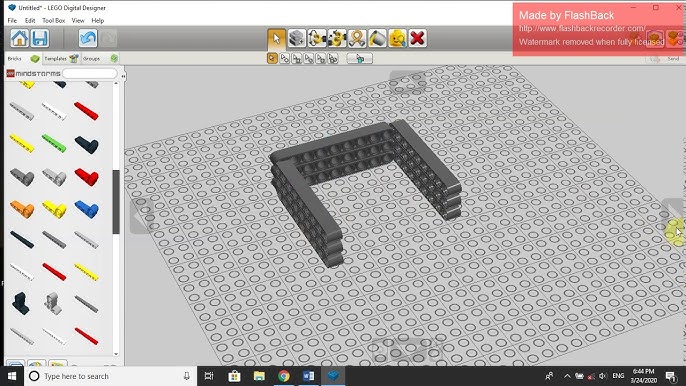
Task: Open the Windows notification center
Action: 671,376
